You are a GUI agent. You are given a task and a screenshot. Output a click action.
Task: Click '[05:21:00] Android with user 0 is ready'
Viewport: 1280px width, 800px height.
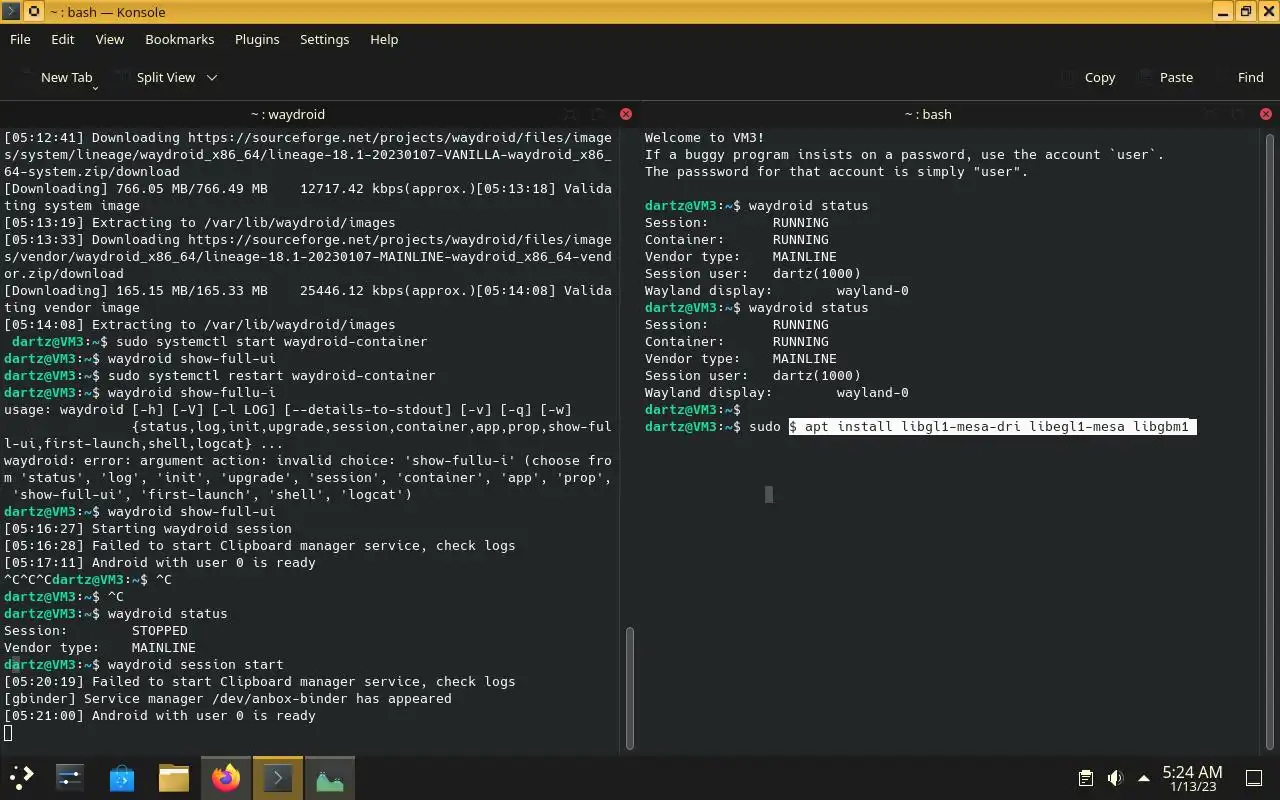click(160, 716)
